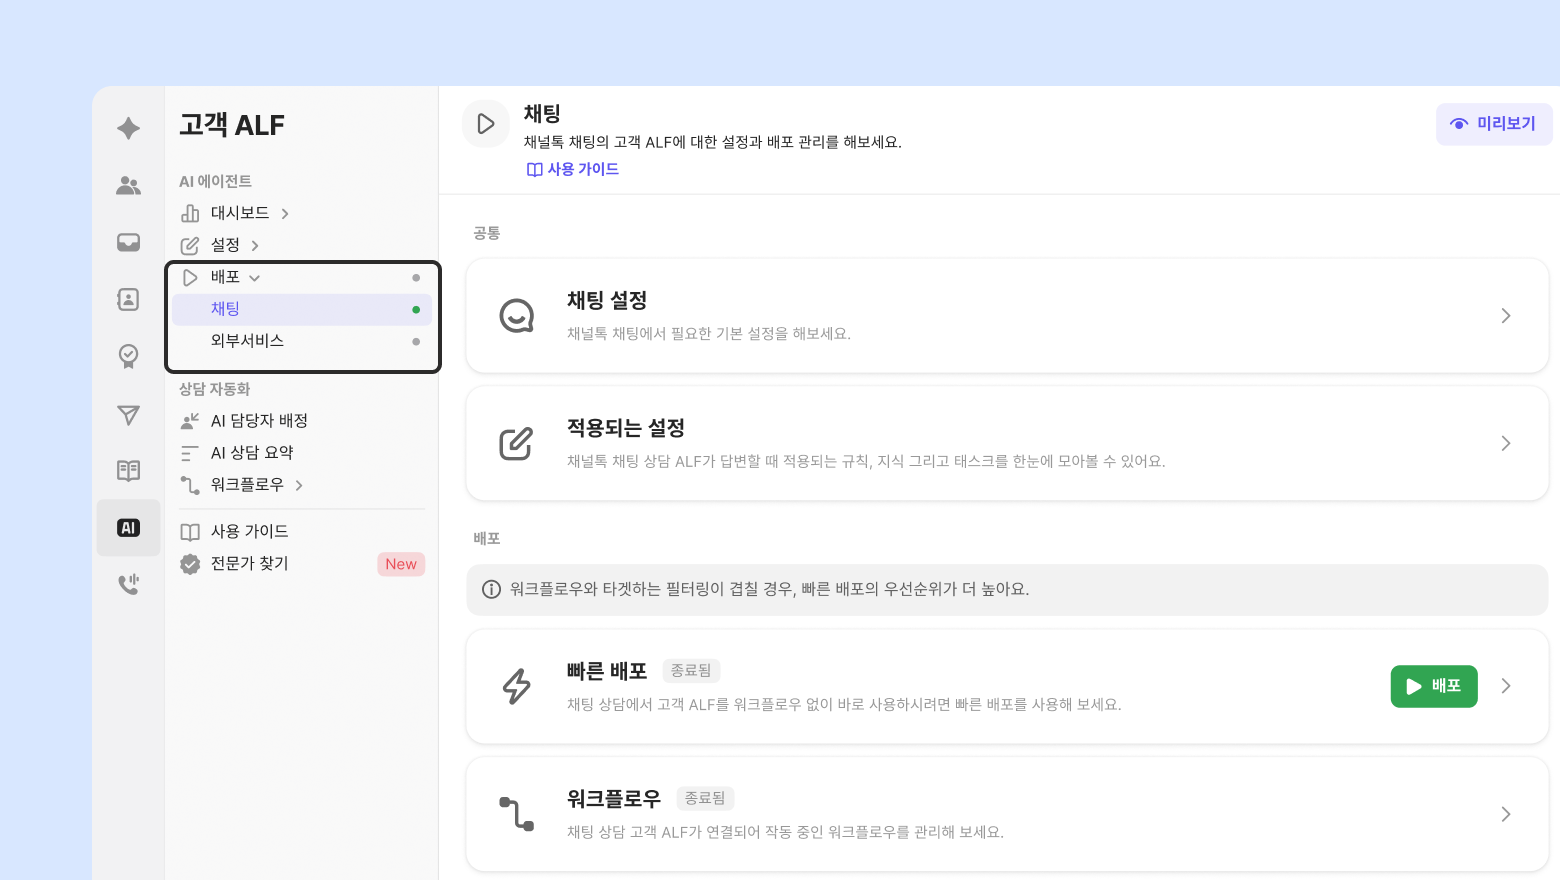Select the AI icon in the sidebar
Screen dimensions: 1560x880
pyautogui.click(x=128, y=528)
